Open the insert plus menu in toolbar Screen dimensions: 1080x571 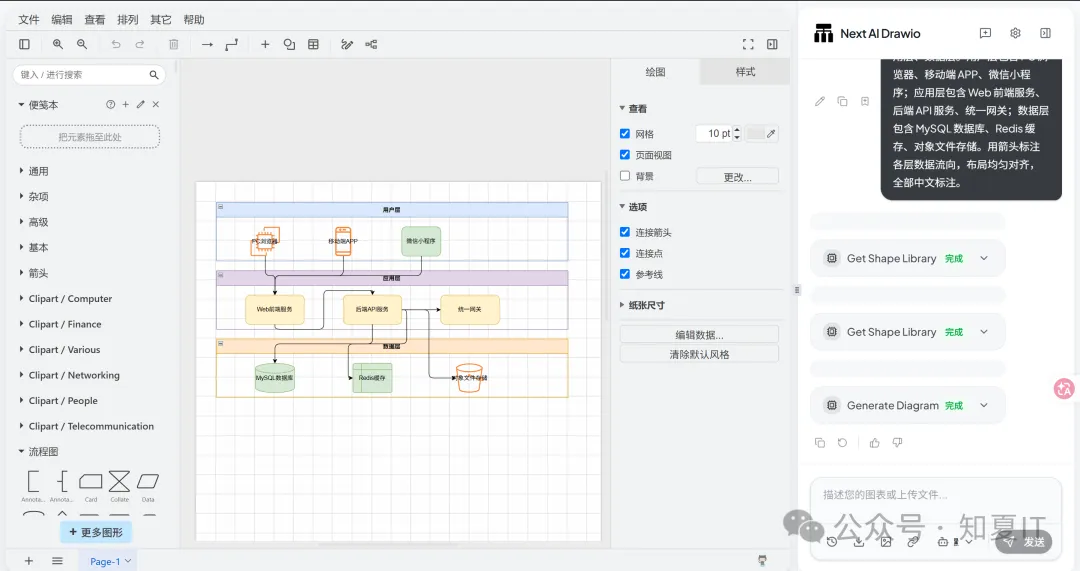tap(265, 44)
